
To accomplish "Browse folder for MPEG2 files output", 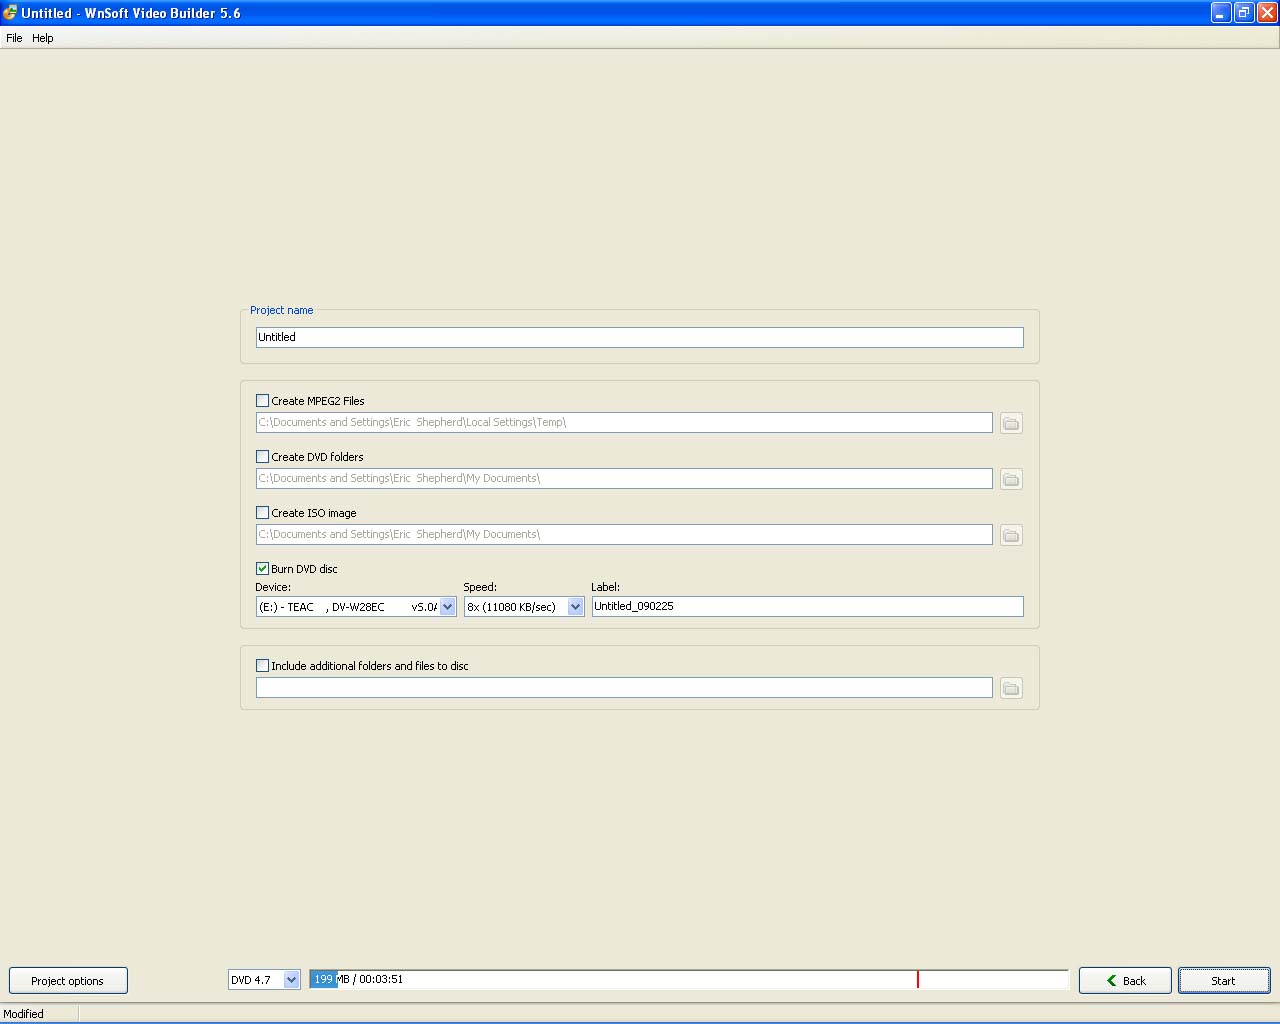I will tap(1011, 423).
